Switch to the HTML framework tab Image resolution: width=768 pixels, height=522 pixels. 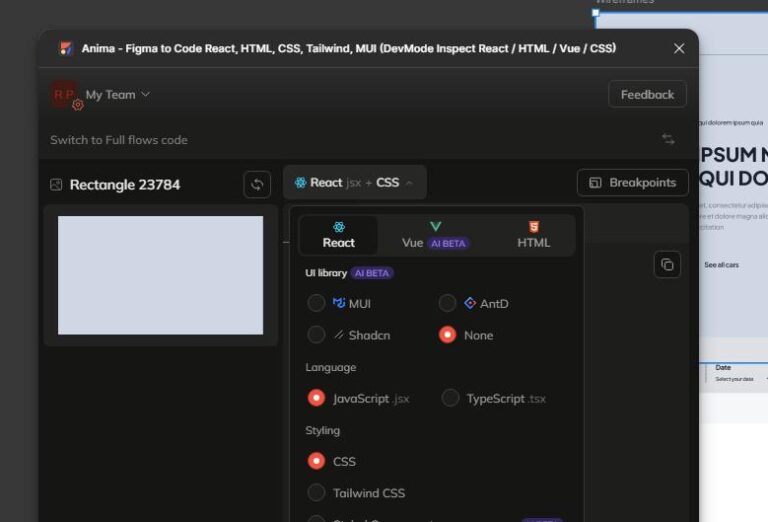[533, 235]
